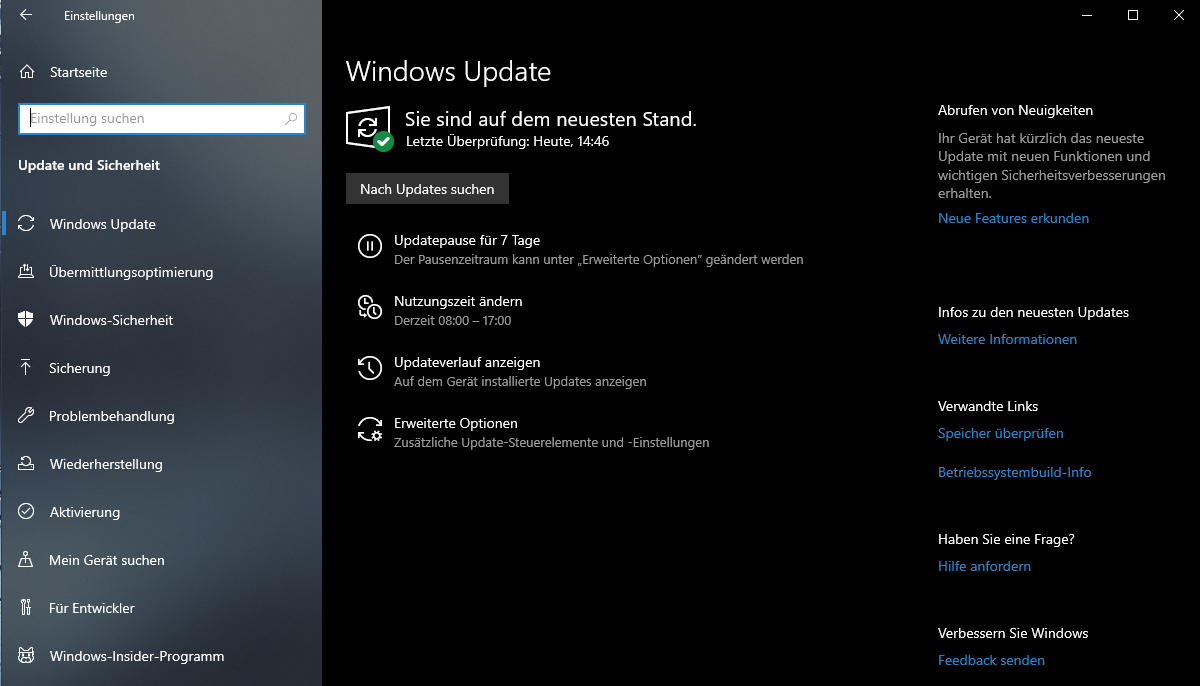This screenshot has width=1200, height=686.
Task: Minimize the Einstellungen window
Action: click(x=1087, y=15)
